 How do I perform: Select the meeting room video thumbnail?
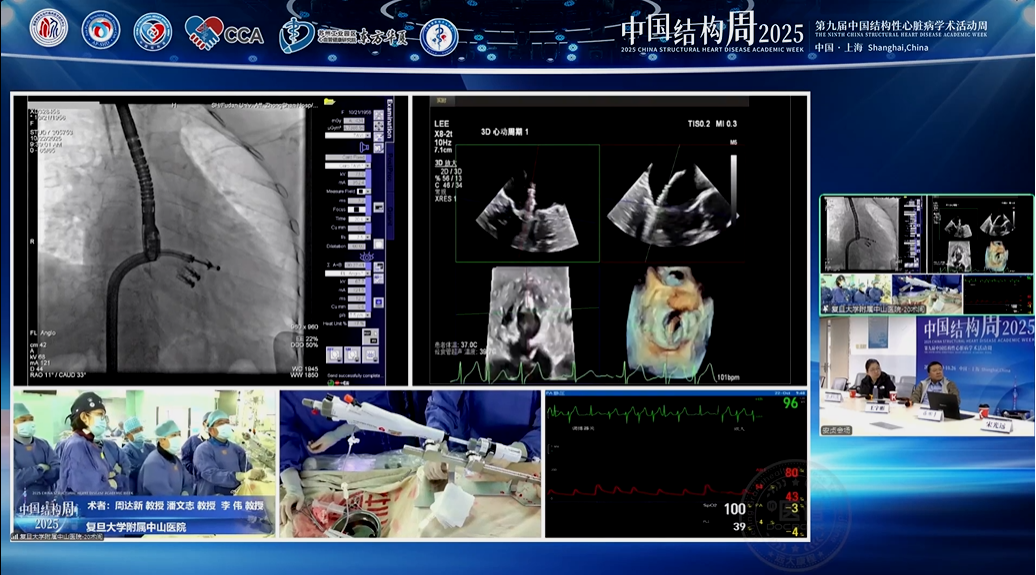point(927,375)
